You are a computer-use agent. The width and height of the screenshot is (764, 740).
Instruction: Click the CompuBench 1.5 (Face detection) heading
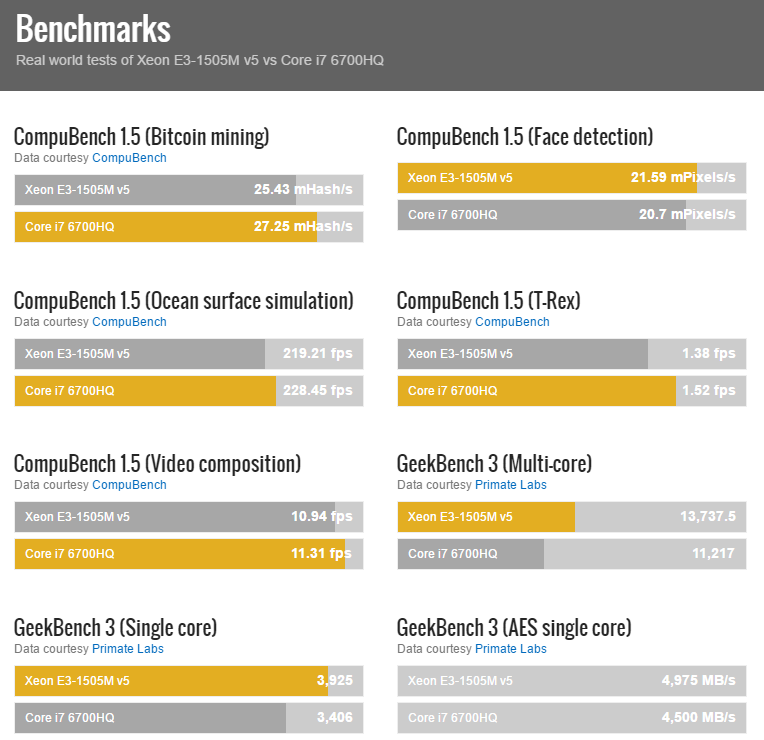524,137
